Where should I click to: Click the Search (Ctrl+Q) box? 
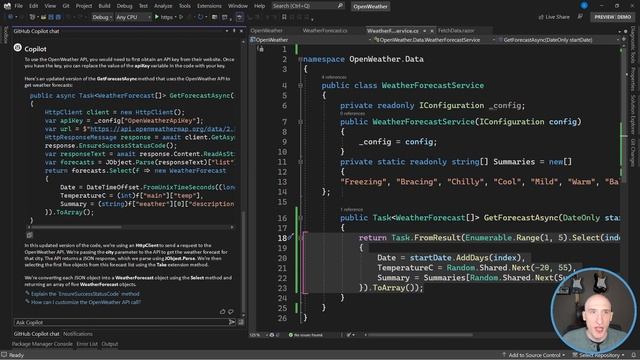(x=308, y=6)
